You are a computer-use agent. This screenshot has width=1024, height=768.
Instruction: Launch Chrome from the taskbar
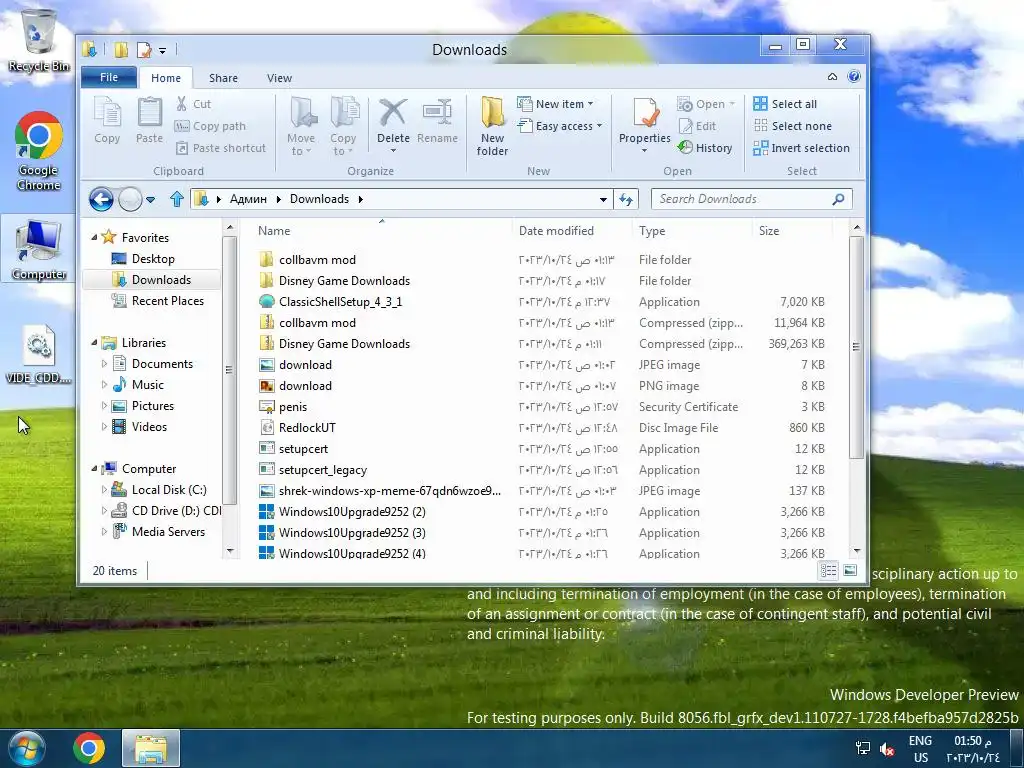(89, 748)
